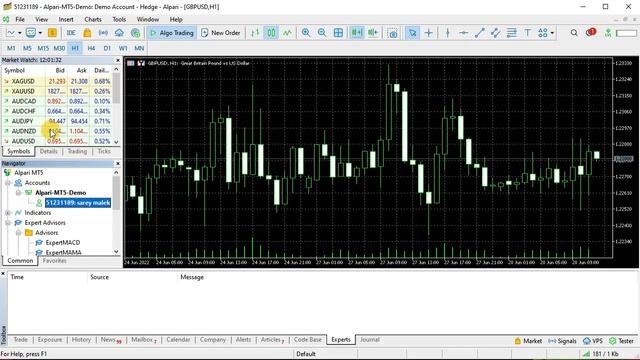
Task: Open the Tools menu
Action: 119,19
